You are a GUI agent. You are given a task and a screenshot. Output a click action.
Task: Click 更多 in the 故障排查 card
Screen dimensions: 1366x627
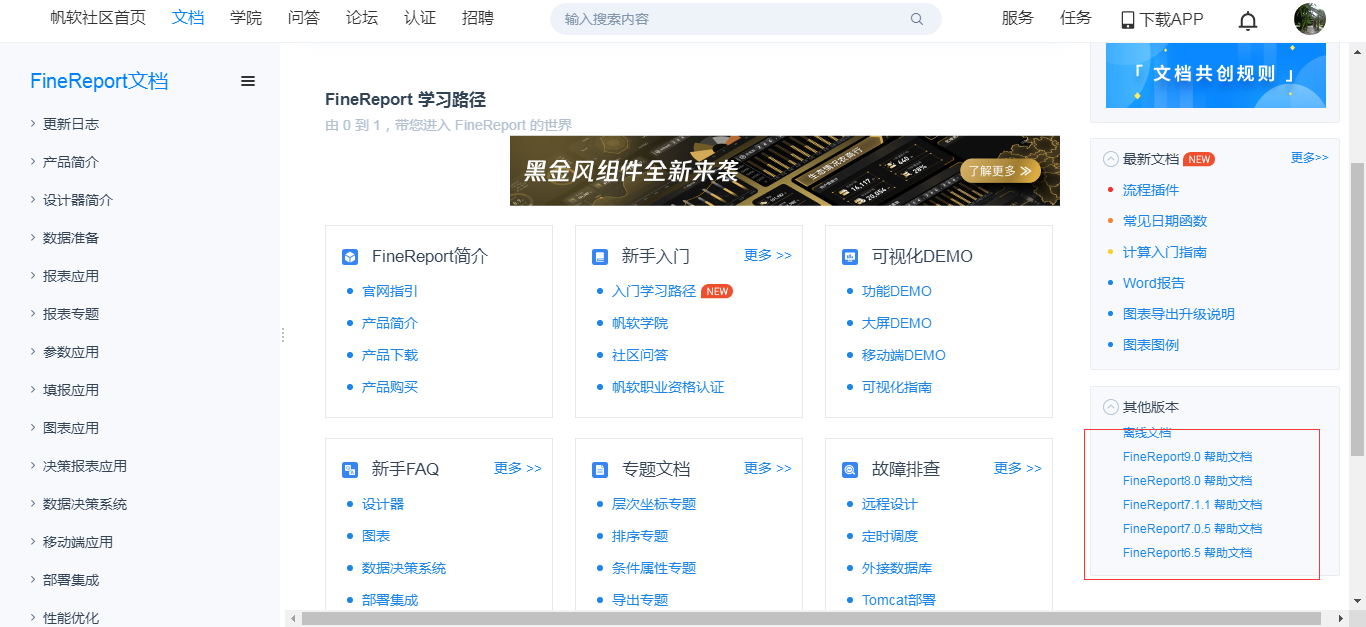[1017, 468]
